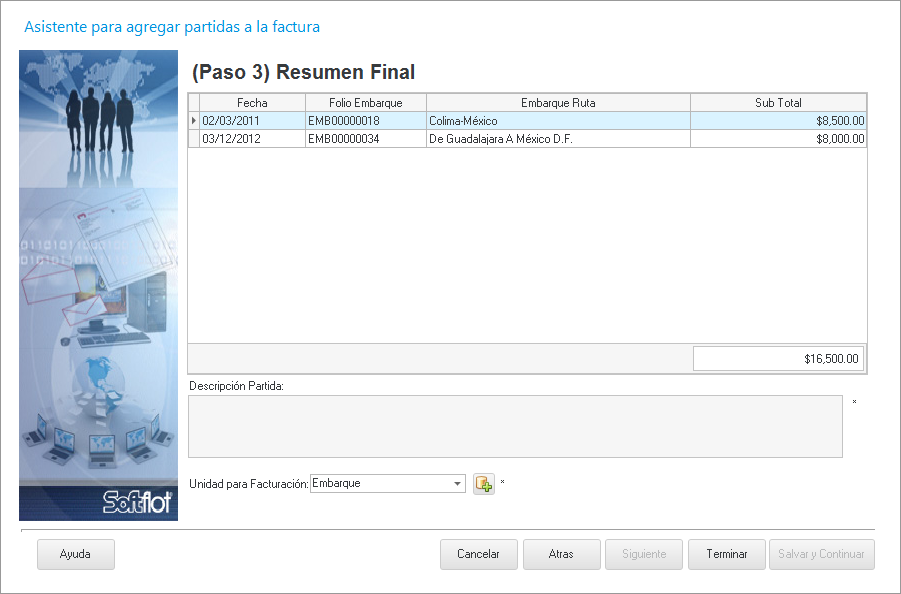Go back with the Atras button
Image resolution: width=901 pixels, height=594 pixels.
[561, 554]
